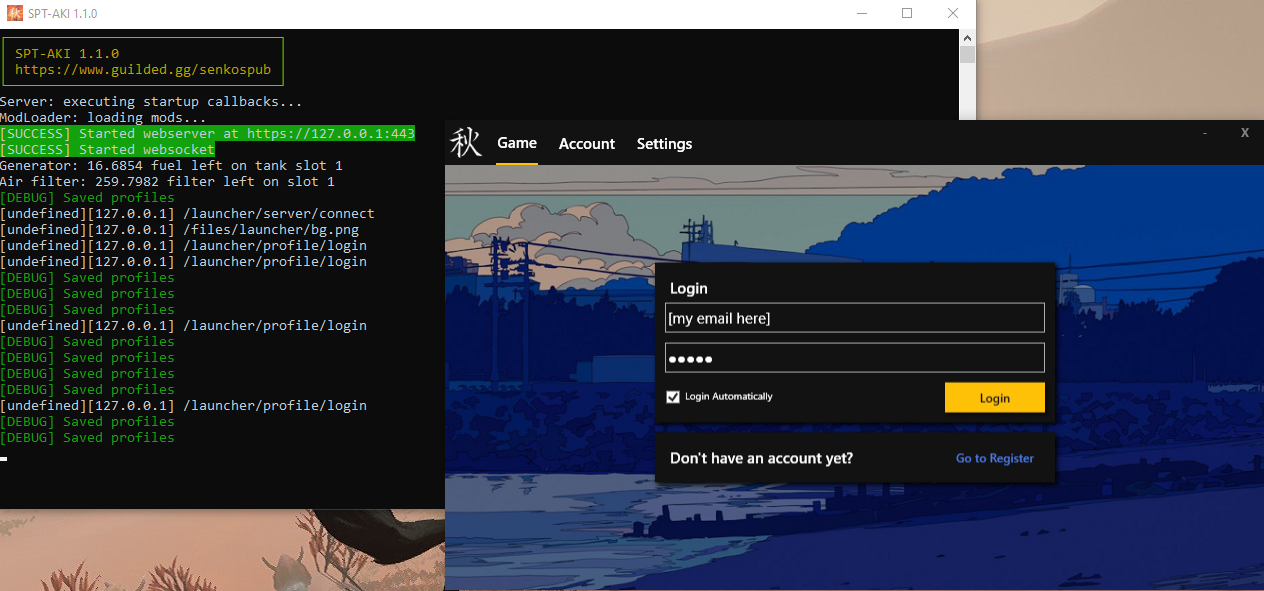Click the "Login" heading above the email field

[689, 288]
